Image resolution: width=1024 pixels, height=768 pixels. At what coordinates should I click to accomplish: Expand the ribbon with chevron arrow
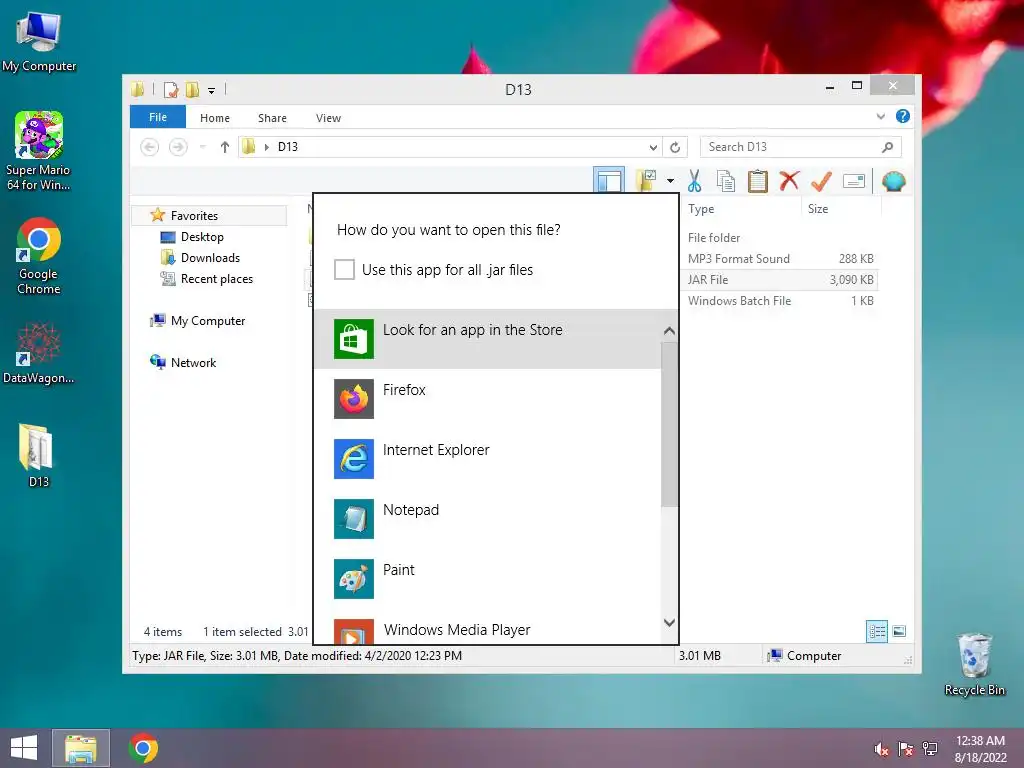point(880,116)
